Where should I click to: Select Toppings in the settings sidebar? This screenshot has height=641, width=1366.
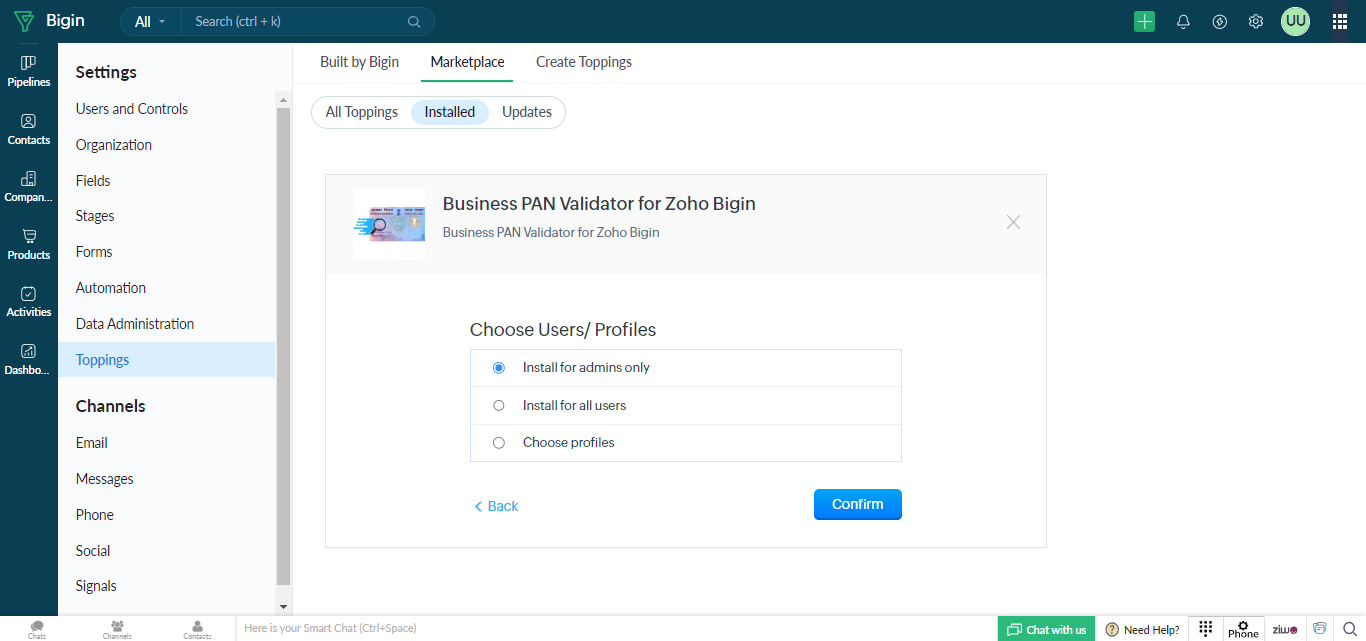pyautogui.click(x=167, y=360)
